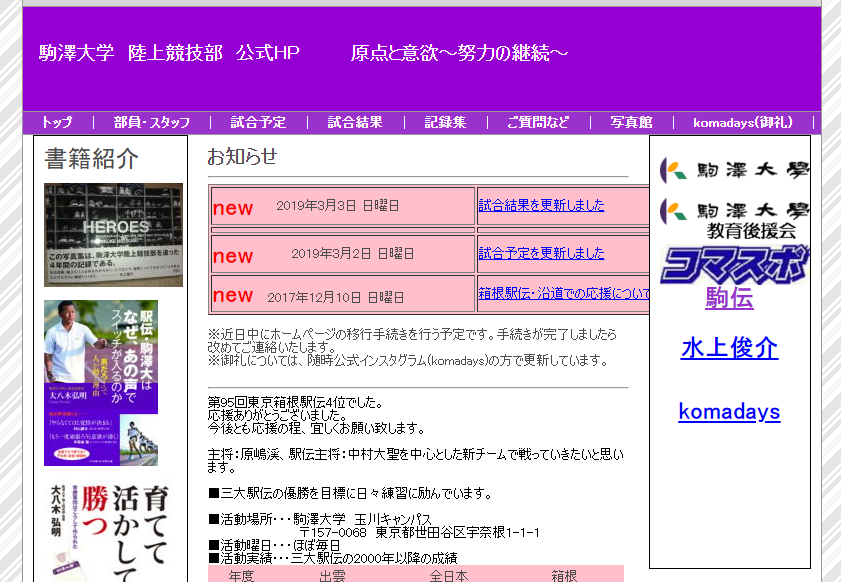Open 育てて活かして勝つ book cover
Image resolution: width=841 pixels, height=582 pixels.
tap(110, 532)
